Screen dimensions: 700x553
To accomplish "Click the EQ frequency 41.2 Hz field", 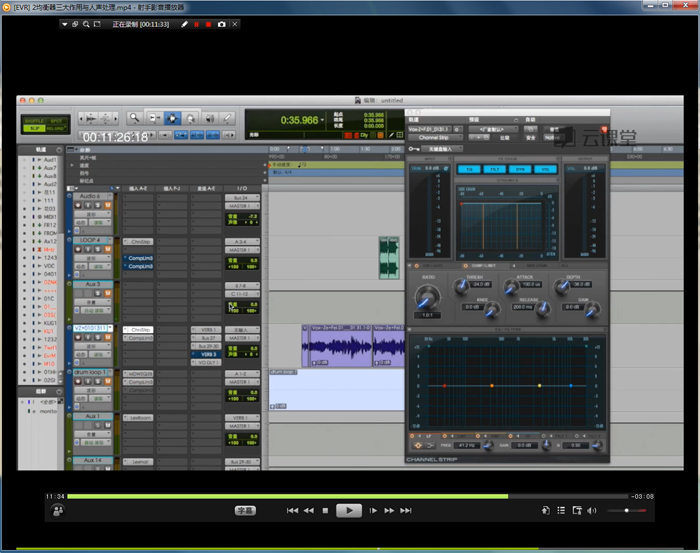I will point(467,445).
